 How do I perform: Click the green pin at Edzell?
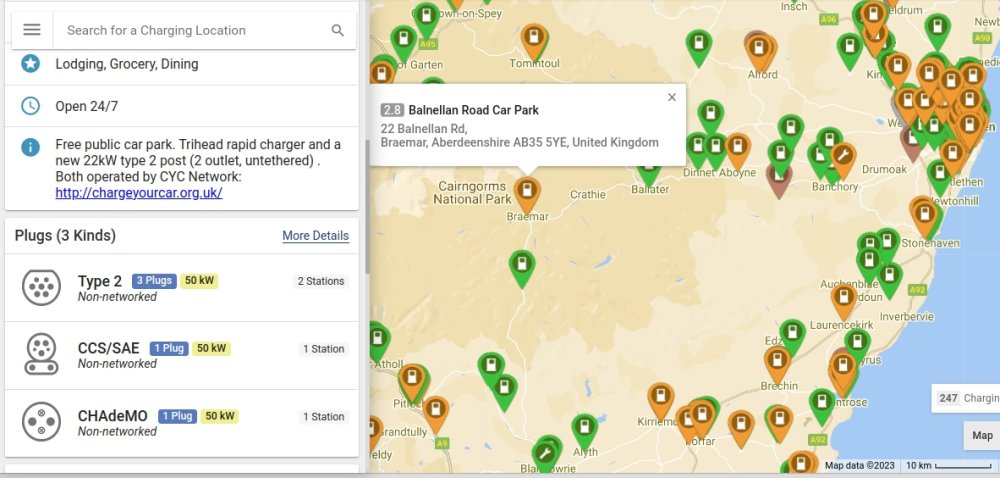[792, 335]
